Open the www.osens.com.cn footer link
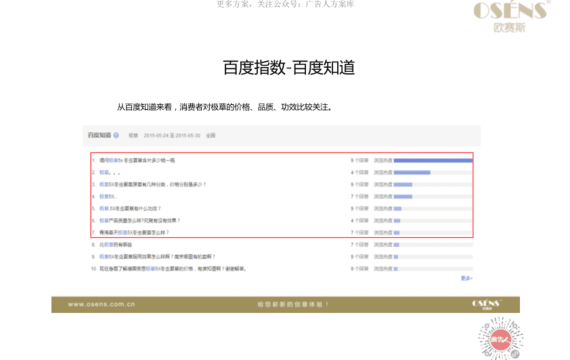This screenshot has width=570, height=360. tap(101, 304)
